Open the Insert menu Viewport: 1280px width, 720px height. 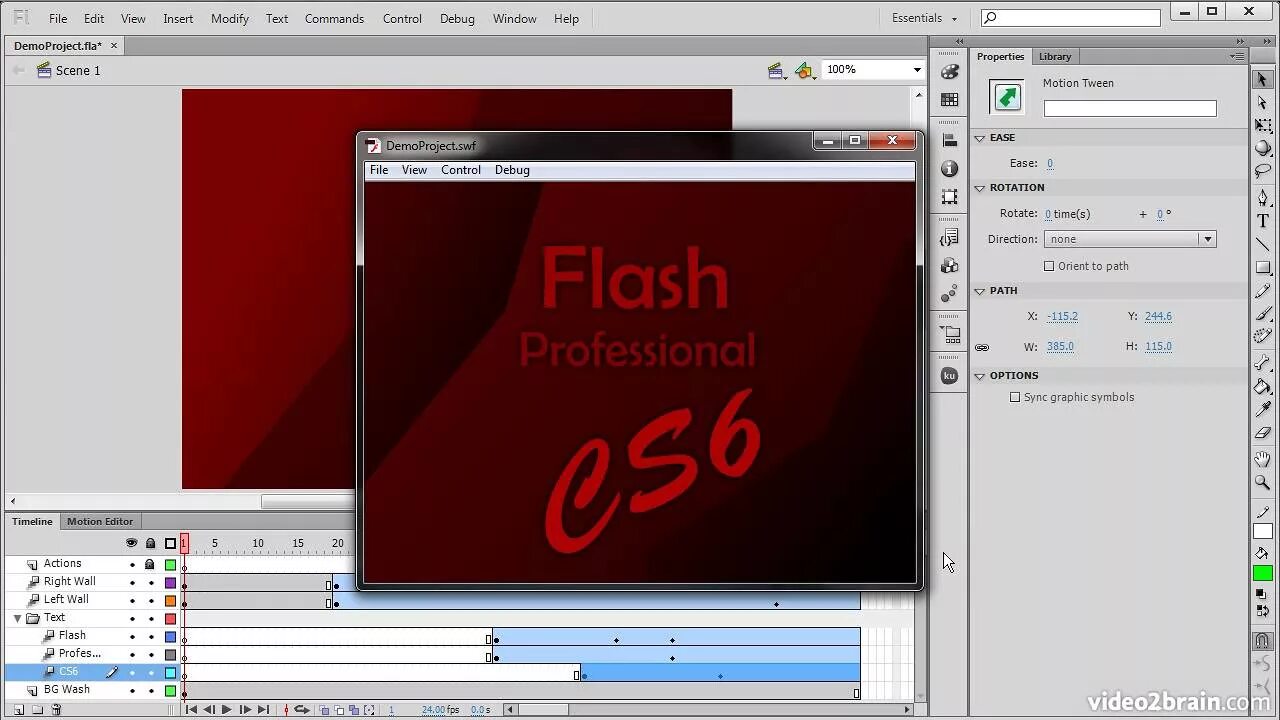[x=178, y=18]
